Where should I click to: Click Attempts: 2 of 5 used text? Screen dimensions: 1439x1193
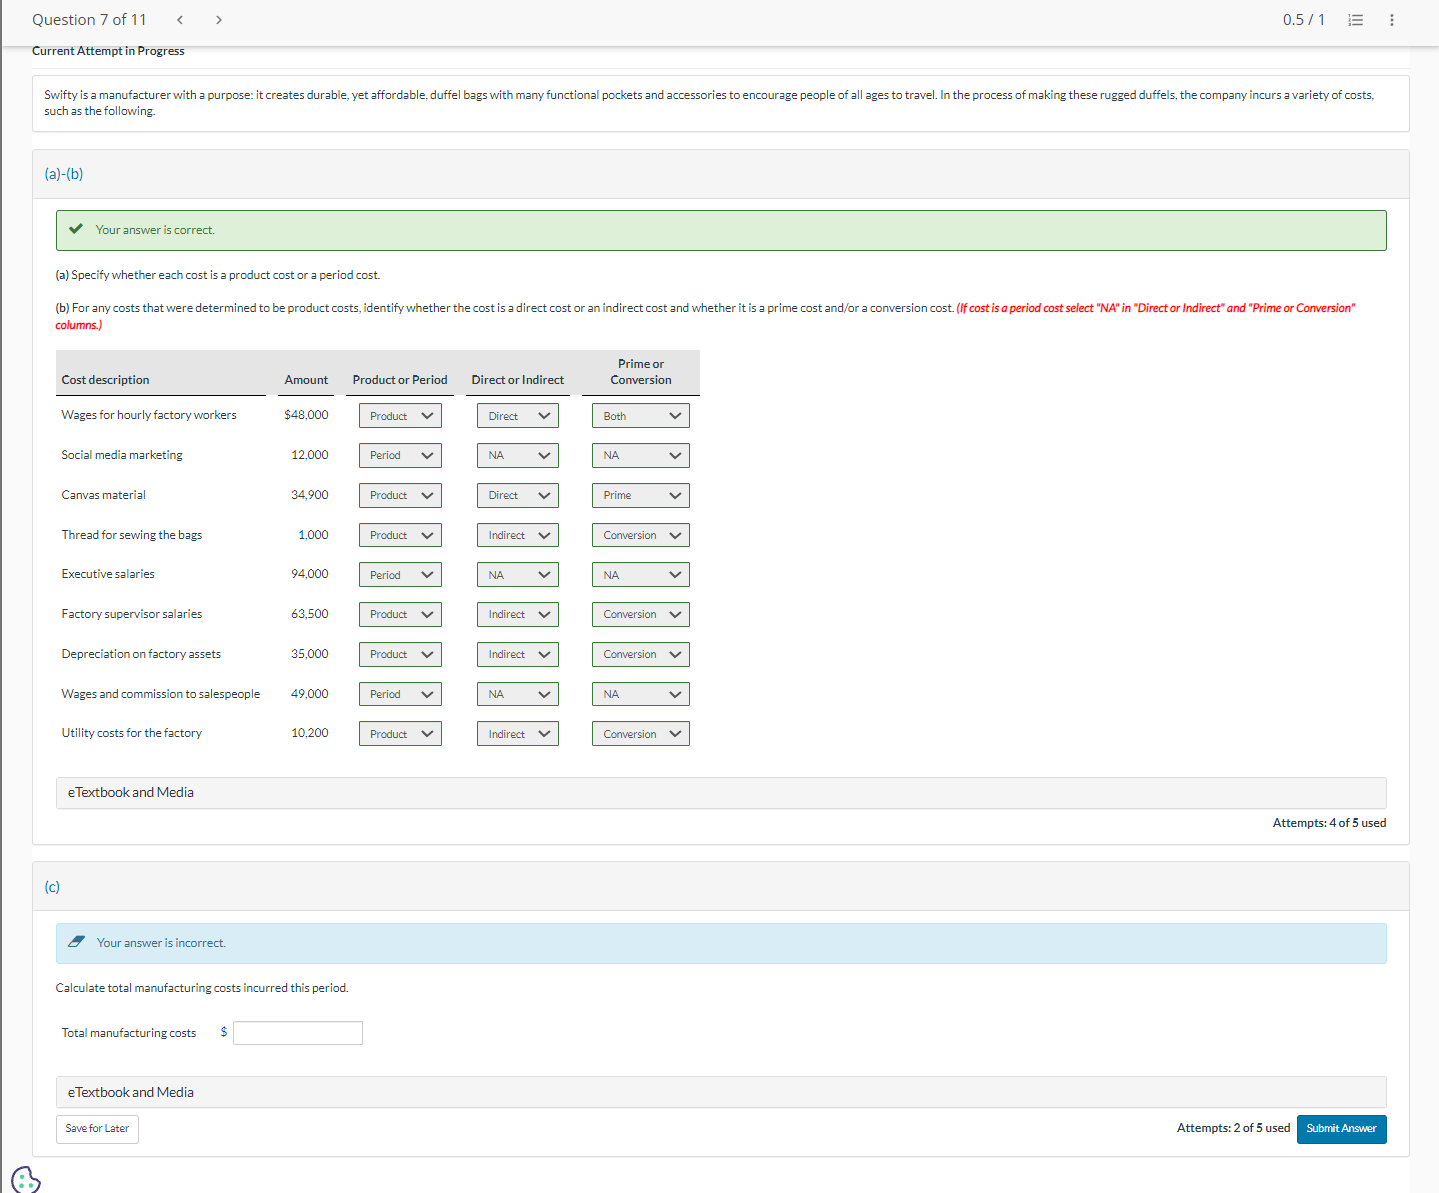click(x=1233, y=1128)
